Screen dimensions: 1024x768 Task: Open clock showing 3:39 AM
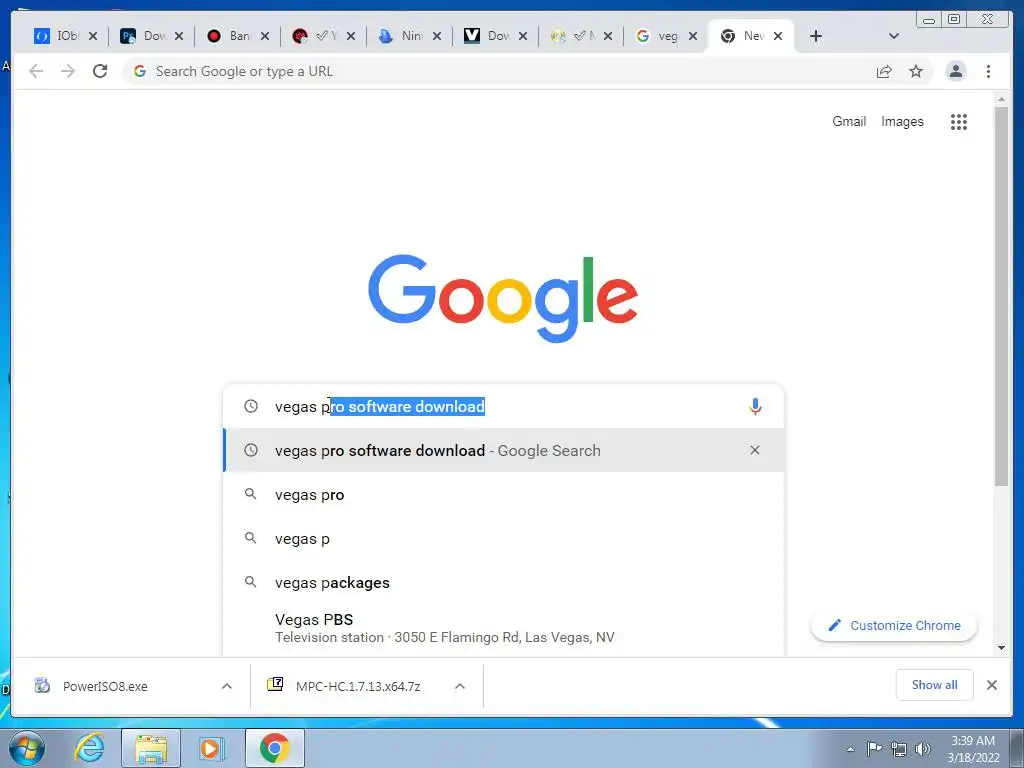pyautogui.click(x=973, y=749)
